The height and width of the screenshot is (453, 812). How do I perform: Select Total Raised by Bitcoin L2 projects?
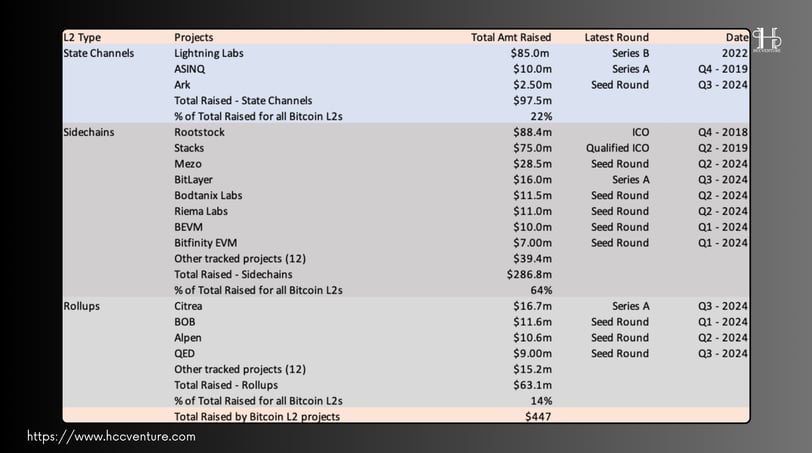(x=259, y=416)
